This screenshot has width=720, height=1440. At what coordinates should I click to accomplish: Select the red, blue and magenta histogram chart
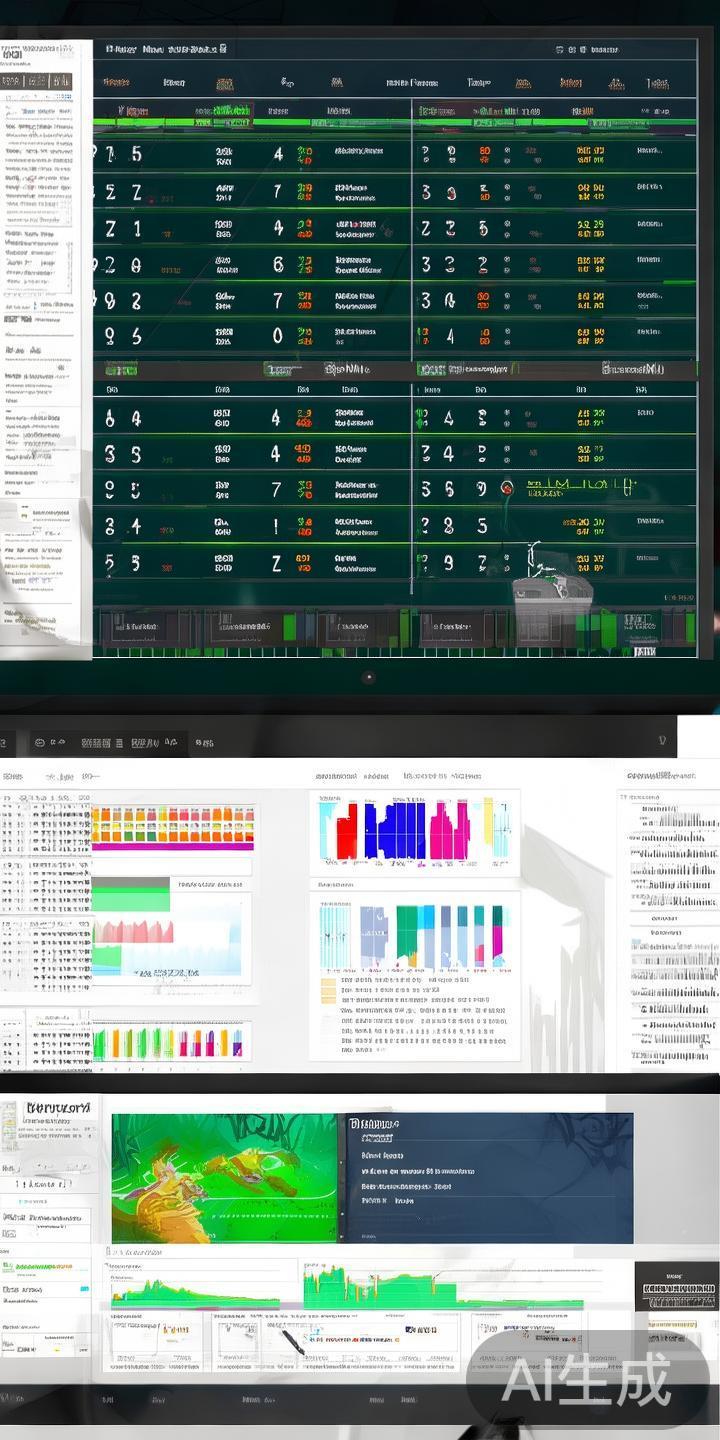pyautogui.click(x=415, y=829)
